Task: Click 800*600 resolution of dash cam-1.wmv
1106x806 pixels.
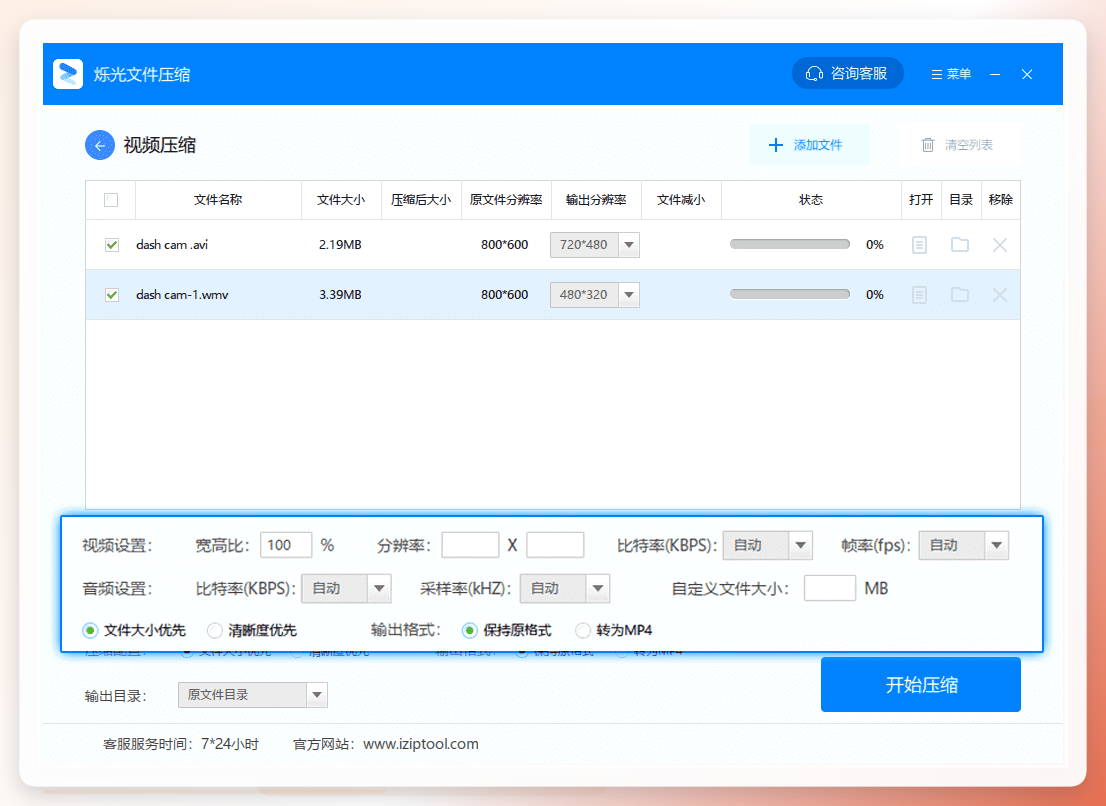Action: 504,295
